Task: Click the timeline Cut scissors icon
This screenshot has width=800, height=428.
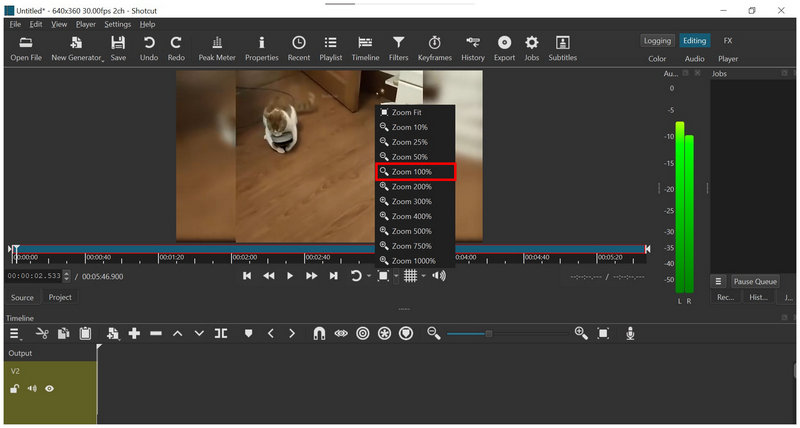Action: pos(42,334)
